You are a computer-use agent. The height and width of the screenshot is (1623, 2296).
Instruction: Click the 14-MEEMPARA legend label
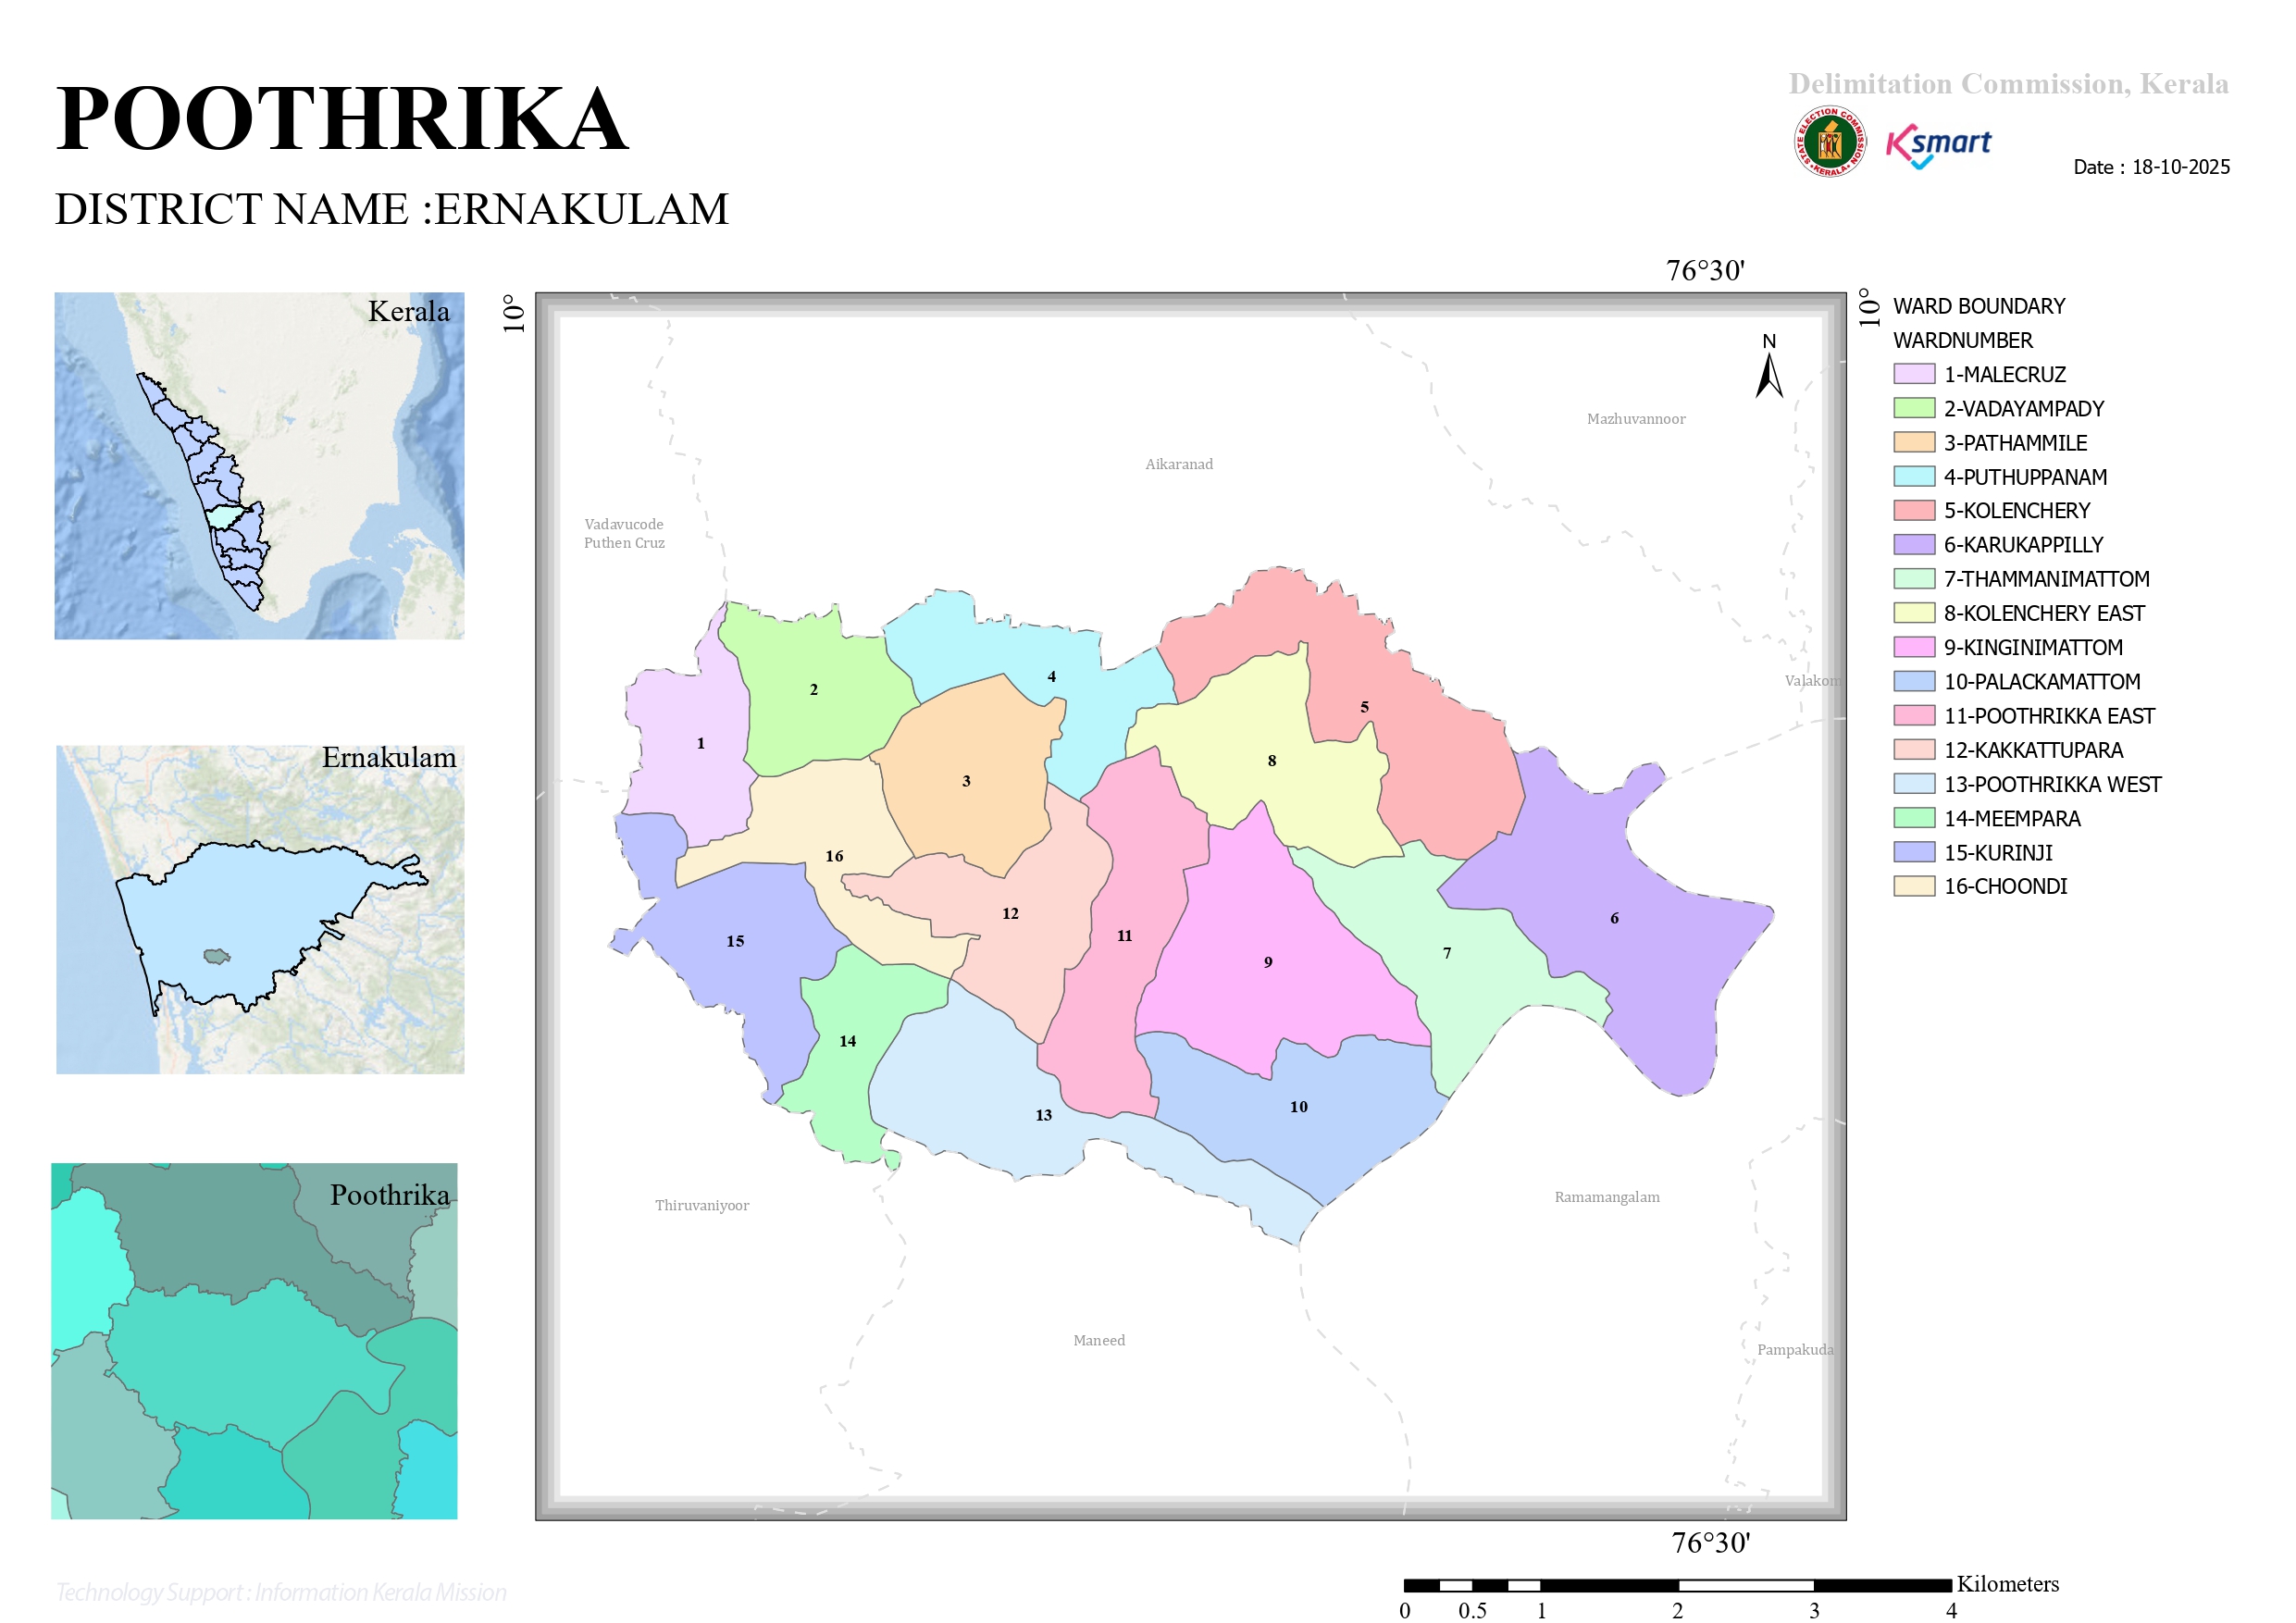click(x=2012, y=818)
